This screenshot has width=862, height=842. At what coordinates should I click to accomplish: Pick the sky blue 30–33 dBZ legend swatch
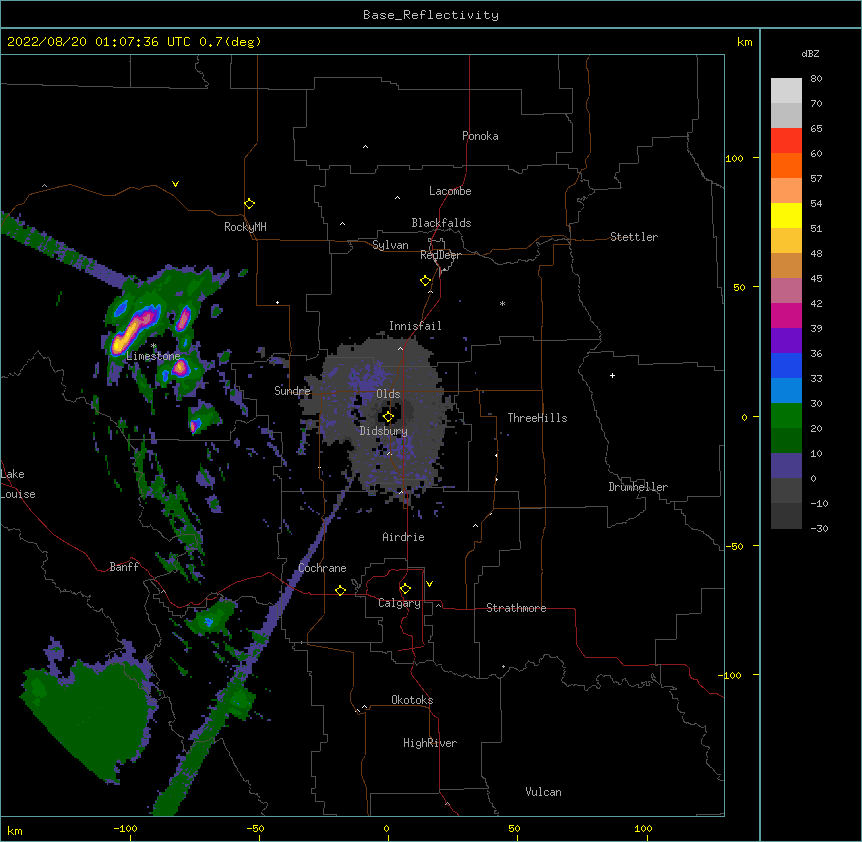pos(786,391)
